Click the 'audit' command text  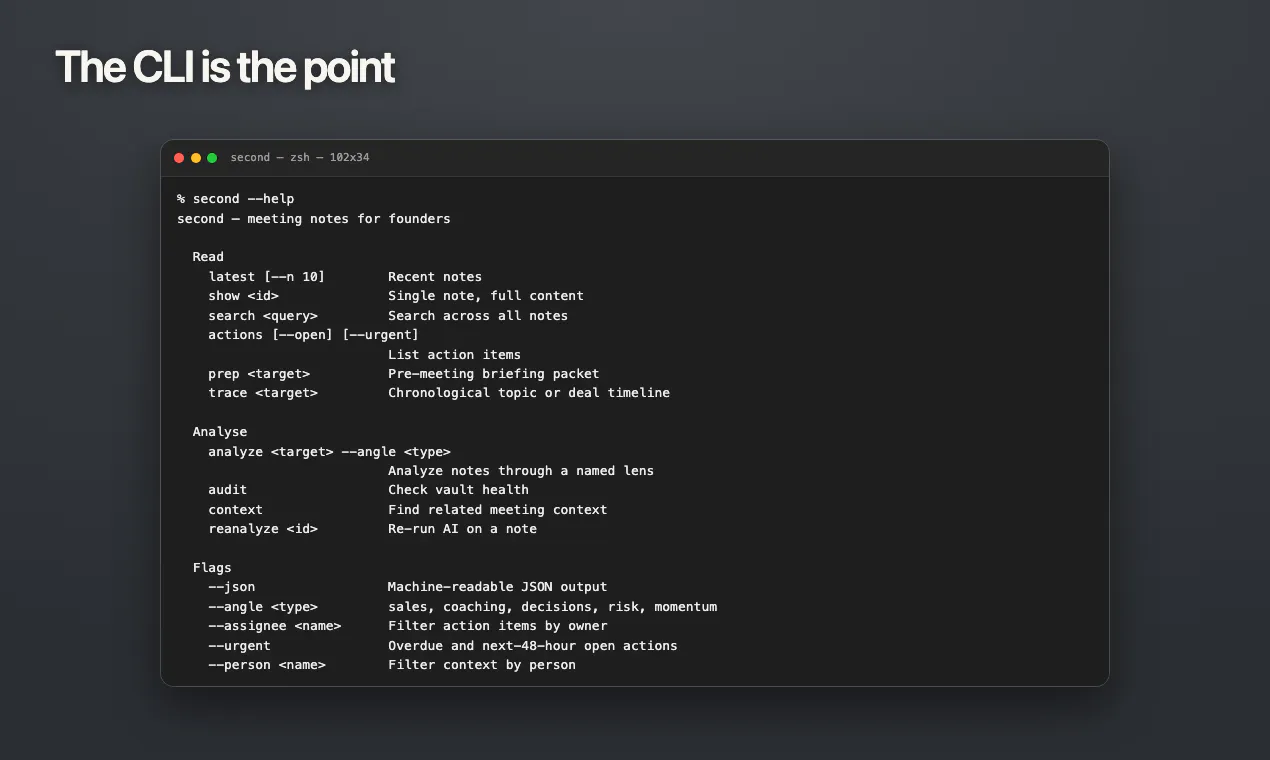[228, 490]
